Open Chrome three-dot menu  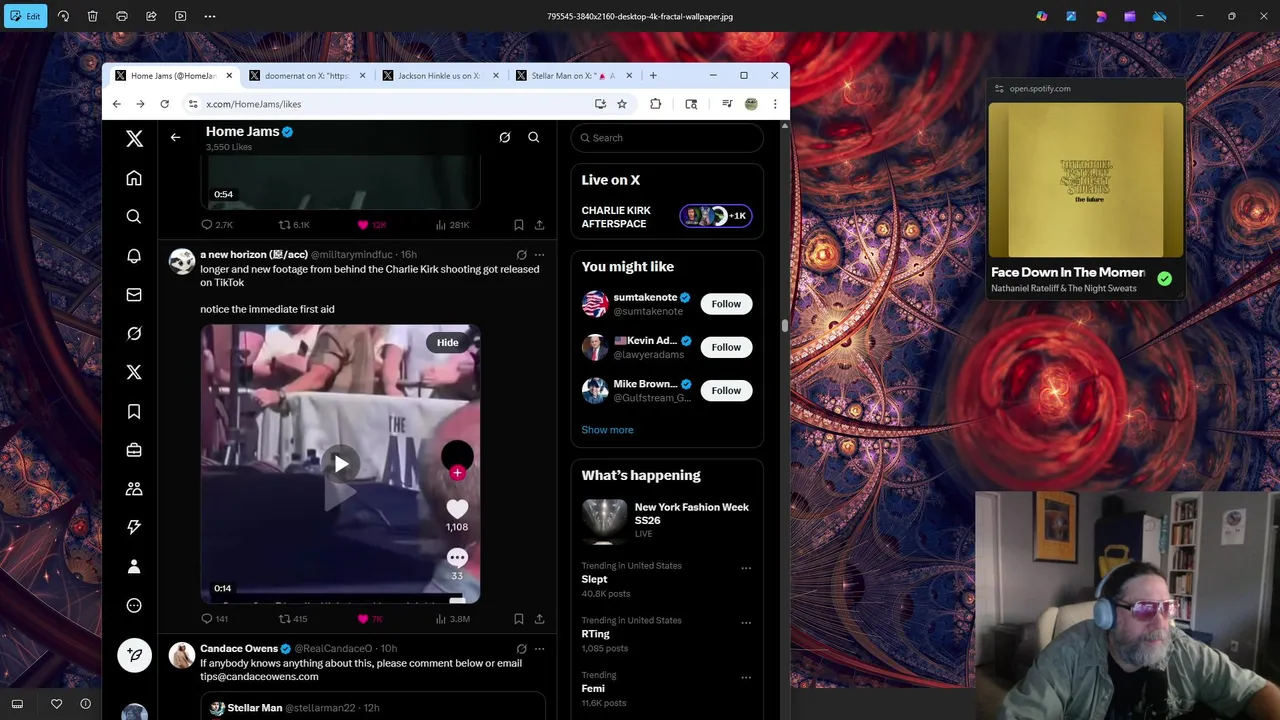click(775, 104)
